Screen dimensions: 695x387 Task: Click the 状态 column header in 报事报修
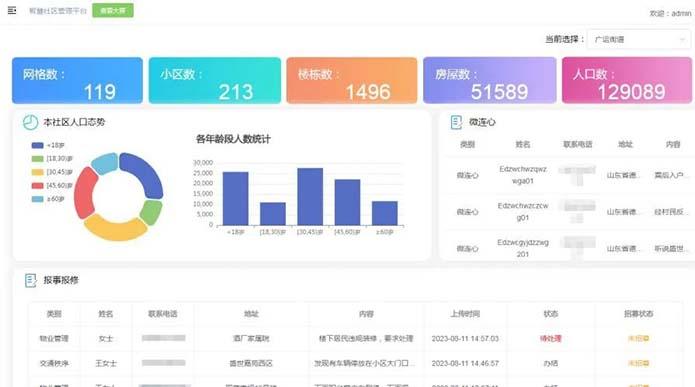551,314
